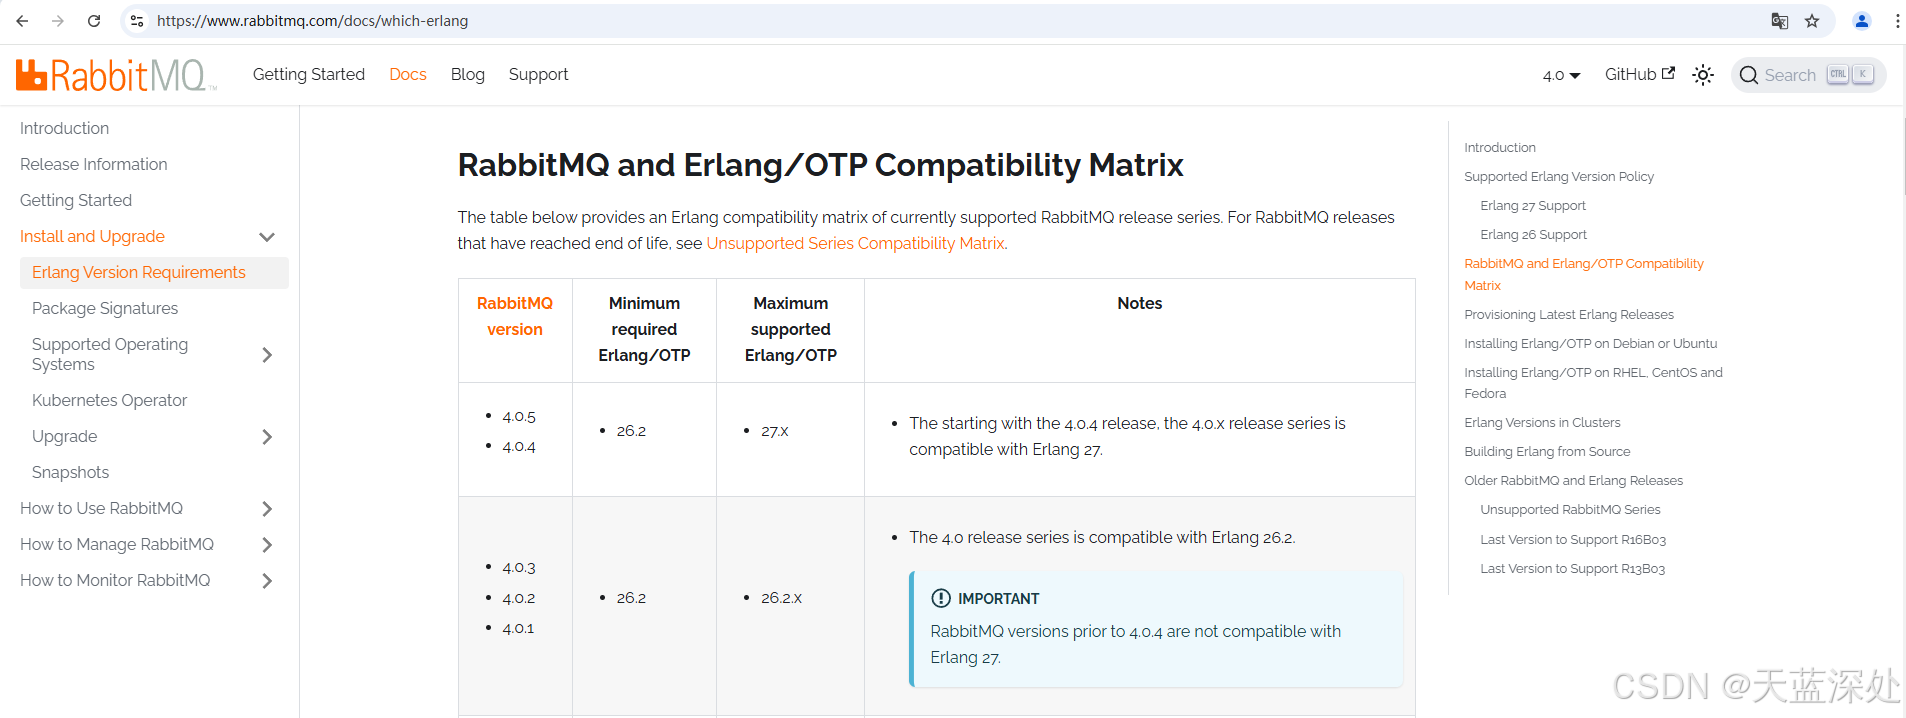Open site information icon in address bar

[137, 20]
